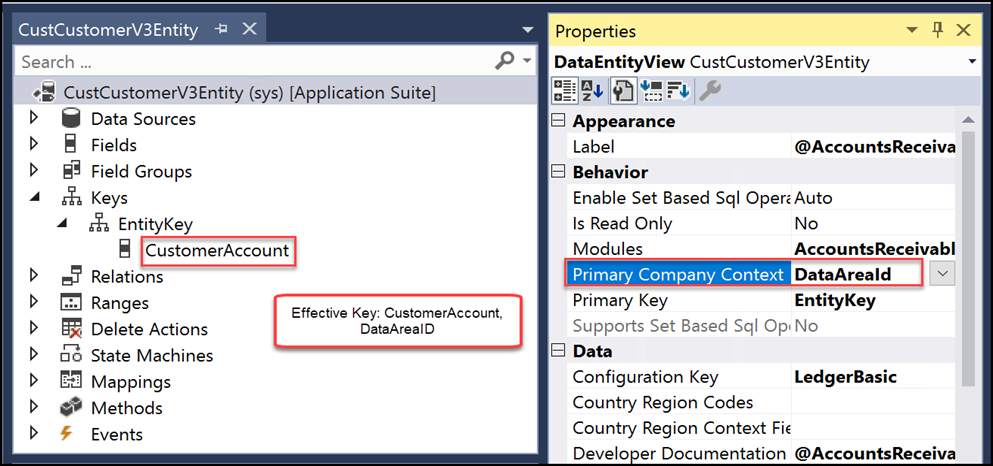The image size is (993, 466).
Task: Collapse the EntityKey node
Action: tap(63, 224)
